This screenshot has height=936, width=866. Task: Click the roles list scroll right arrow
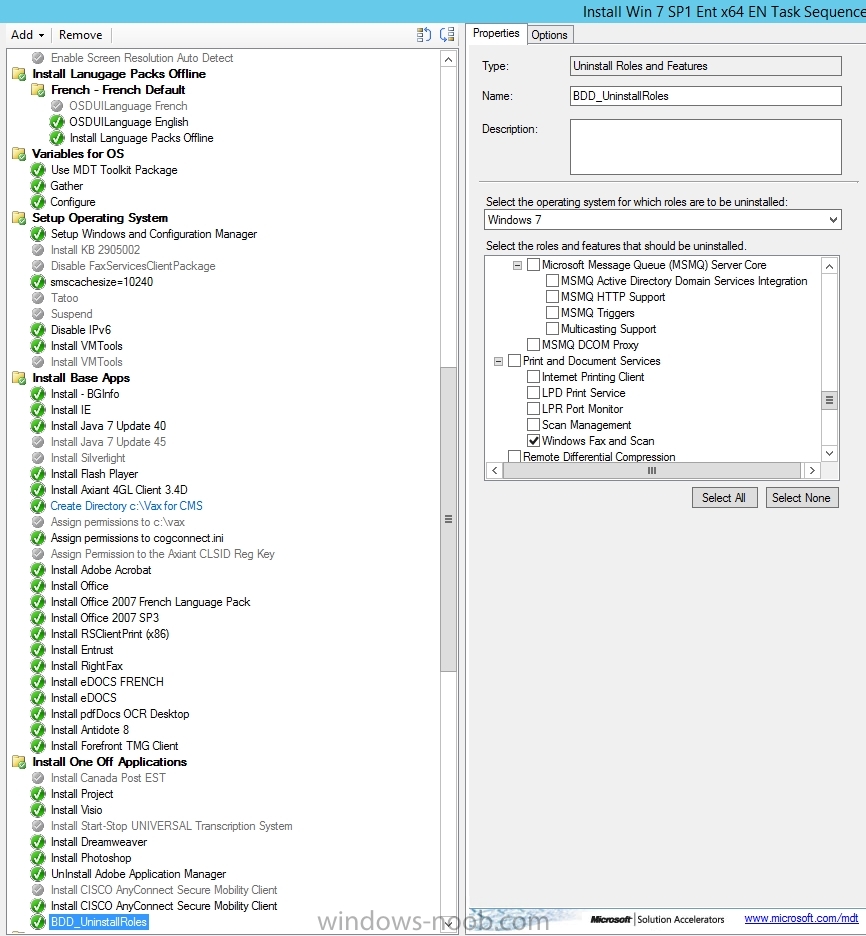coord(812,470)
